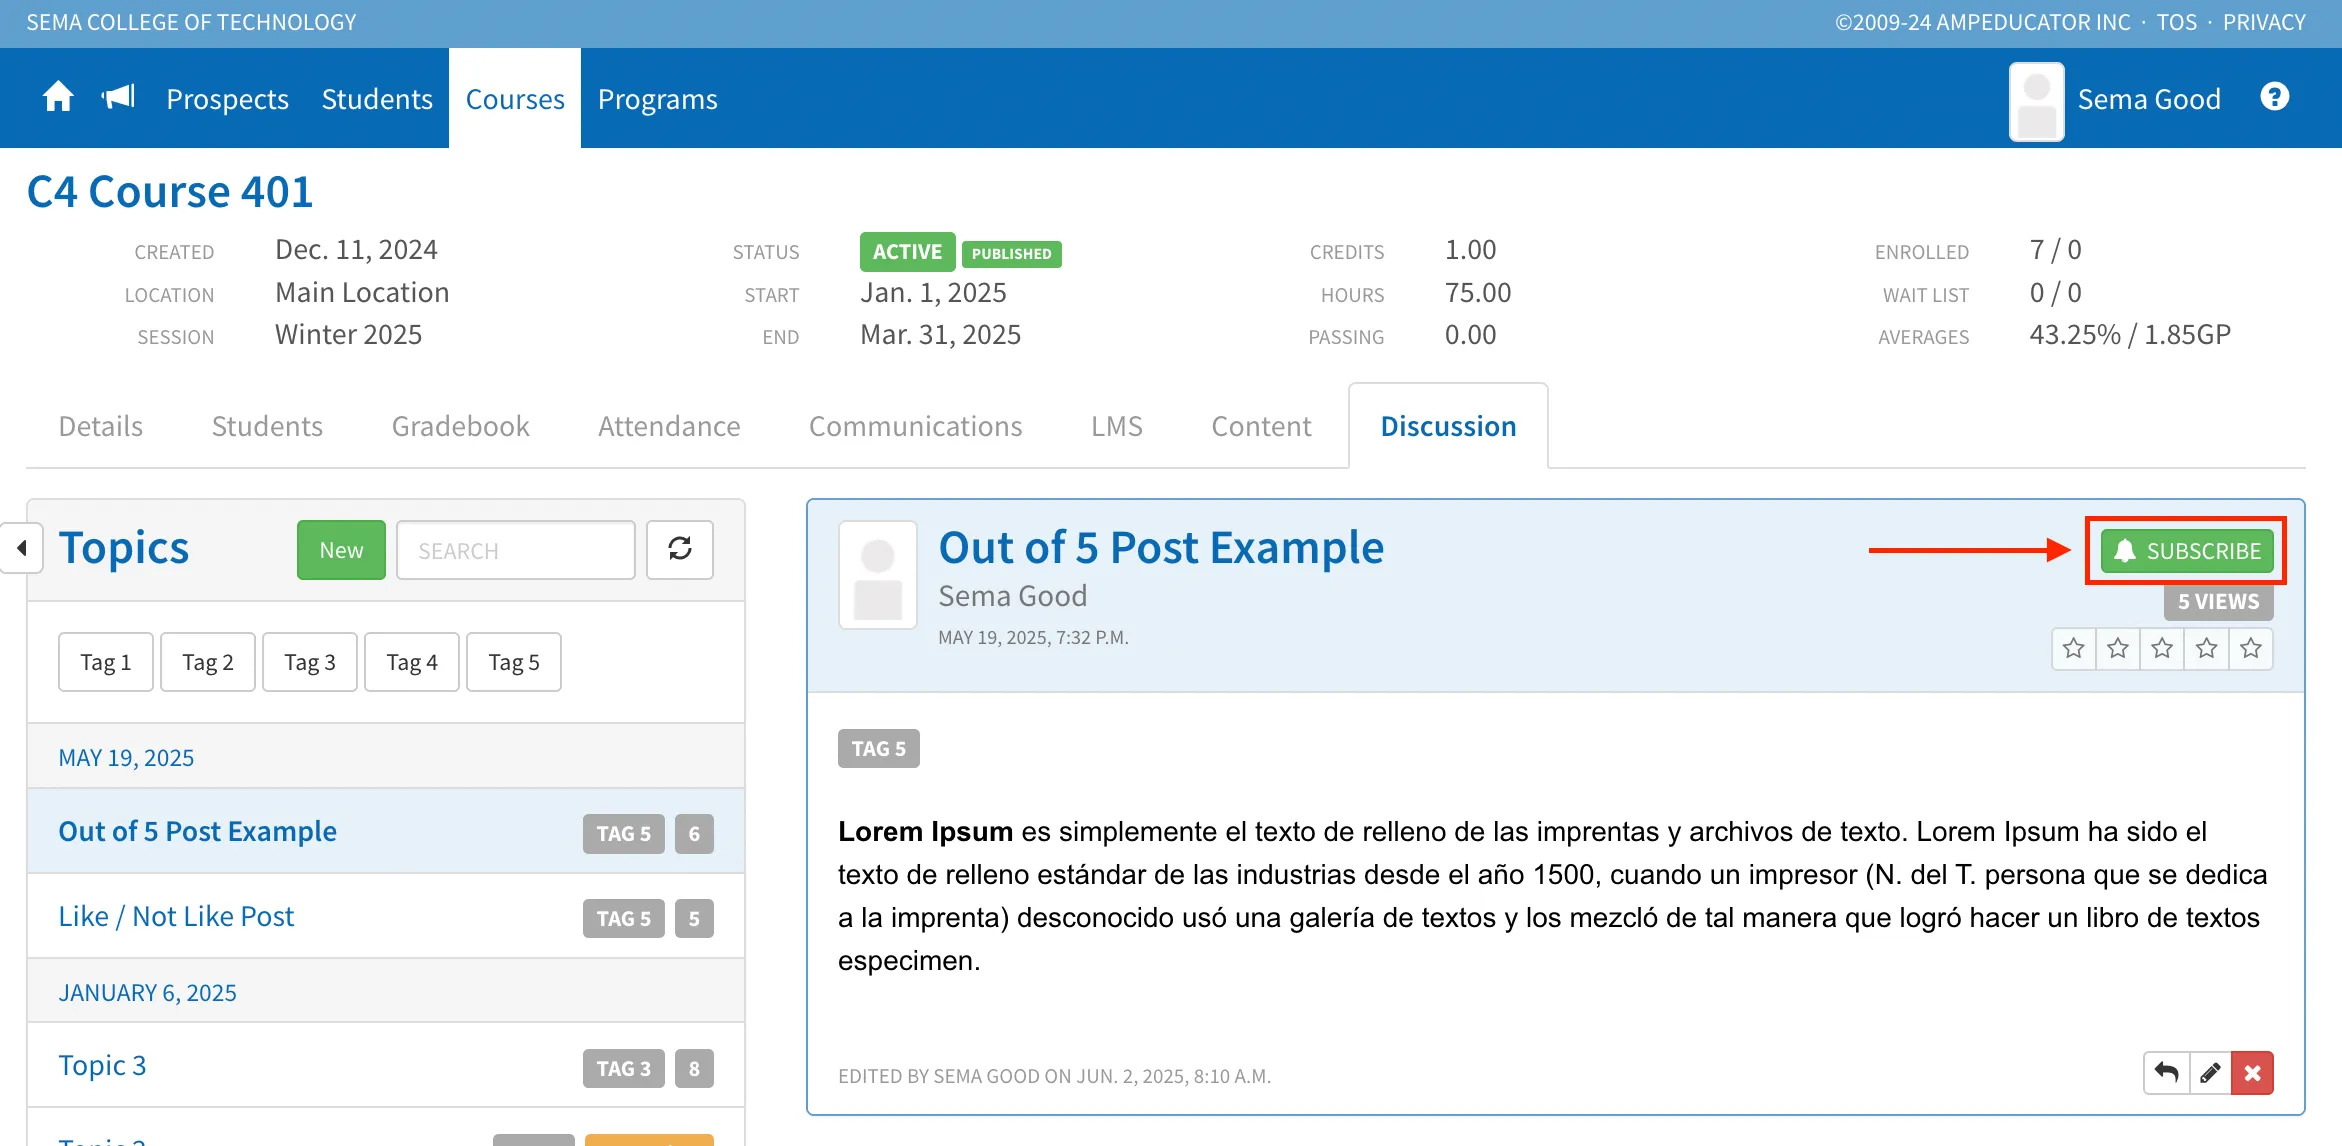Filter topics by Tag 4
This screenshot has height=1146, width=2342.
[x=412, y=662]
